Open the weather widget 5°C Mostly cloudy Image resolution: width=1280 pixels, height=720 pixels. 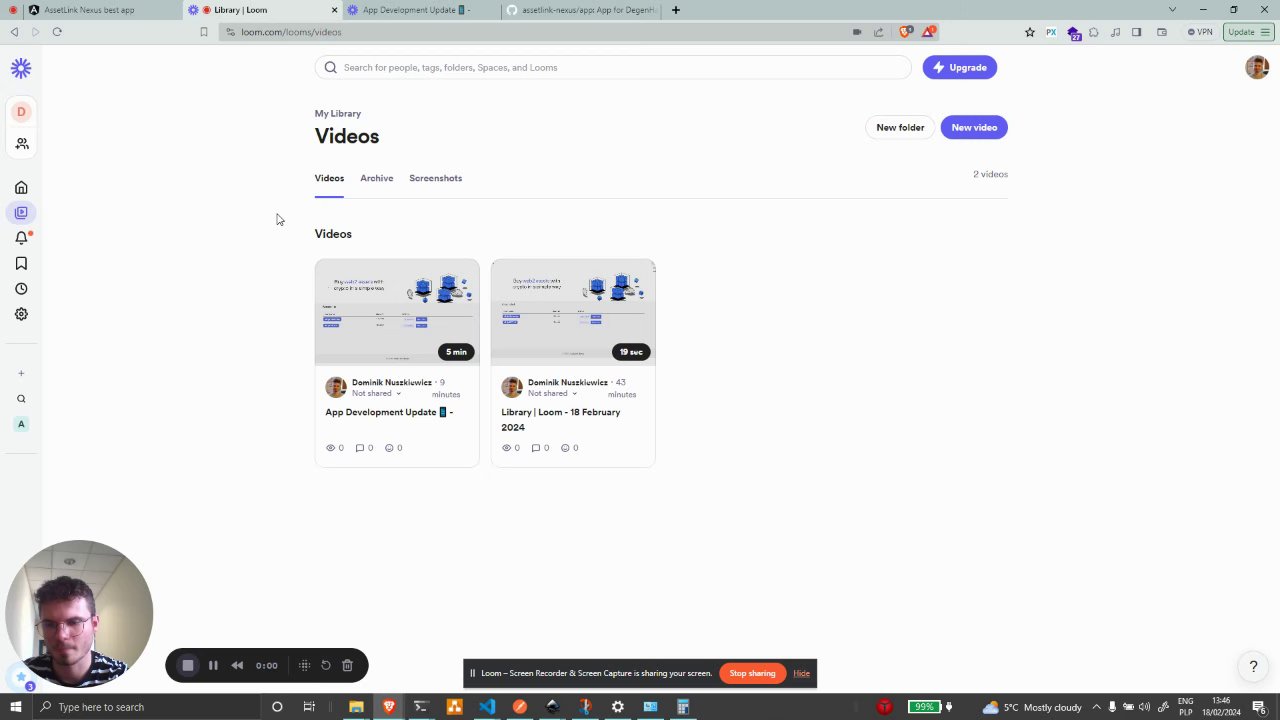[x=1032, y=707]
